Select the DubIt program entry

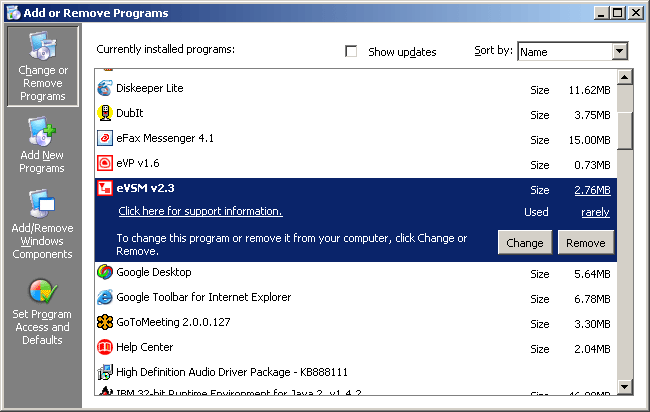pos(356,113)
